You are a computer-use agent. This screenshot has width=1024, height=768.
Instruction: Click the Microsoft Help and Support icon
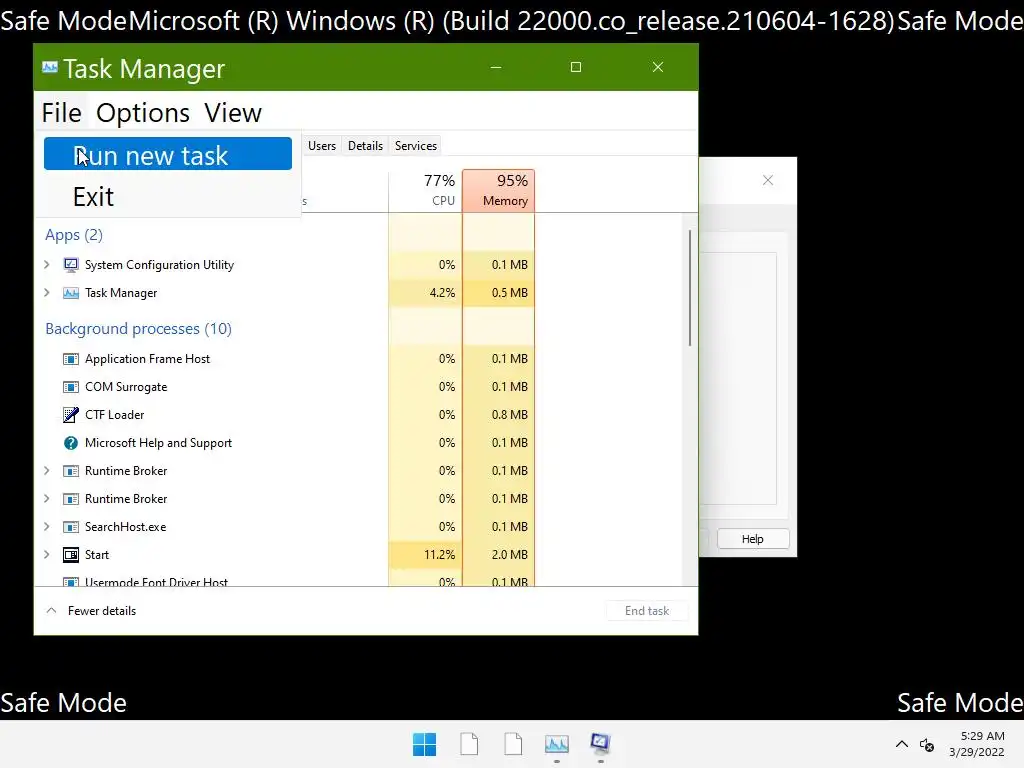click(71, 443)
